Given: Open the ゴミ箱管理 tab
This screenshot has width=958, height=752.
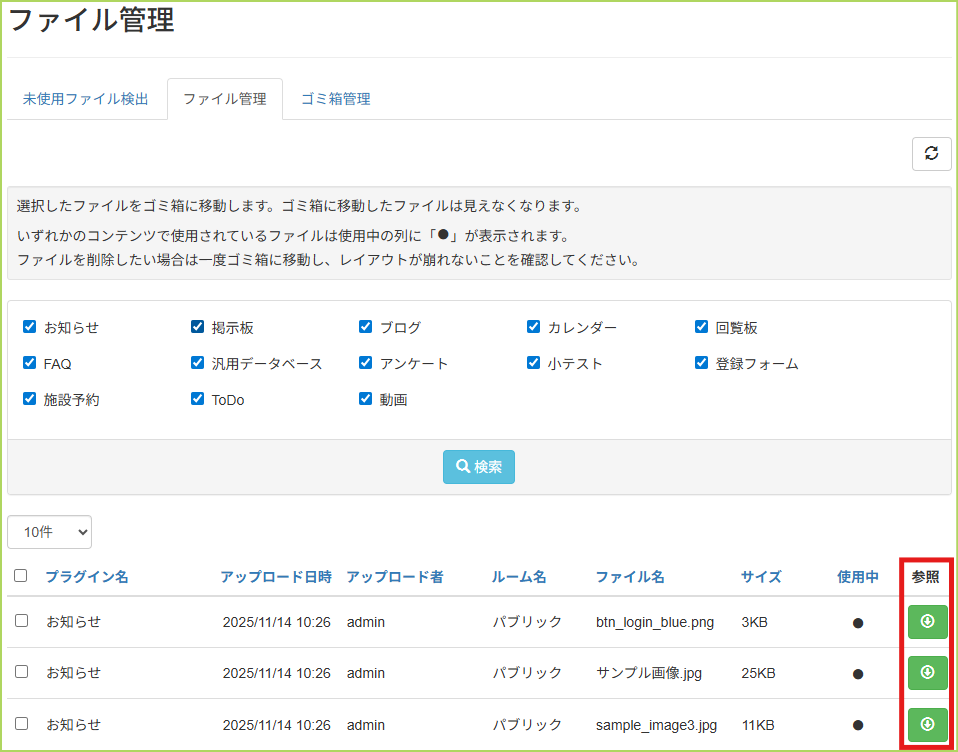Looking at the screenshot, I should [x=336, y=99].
